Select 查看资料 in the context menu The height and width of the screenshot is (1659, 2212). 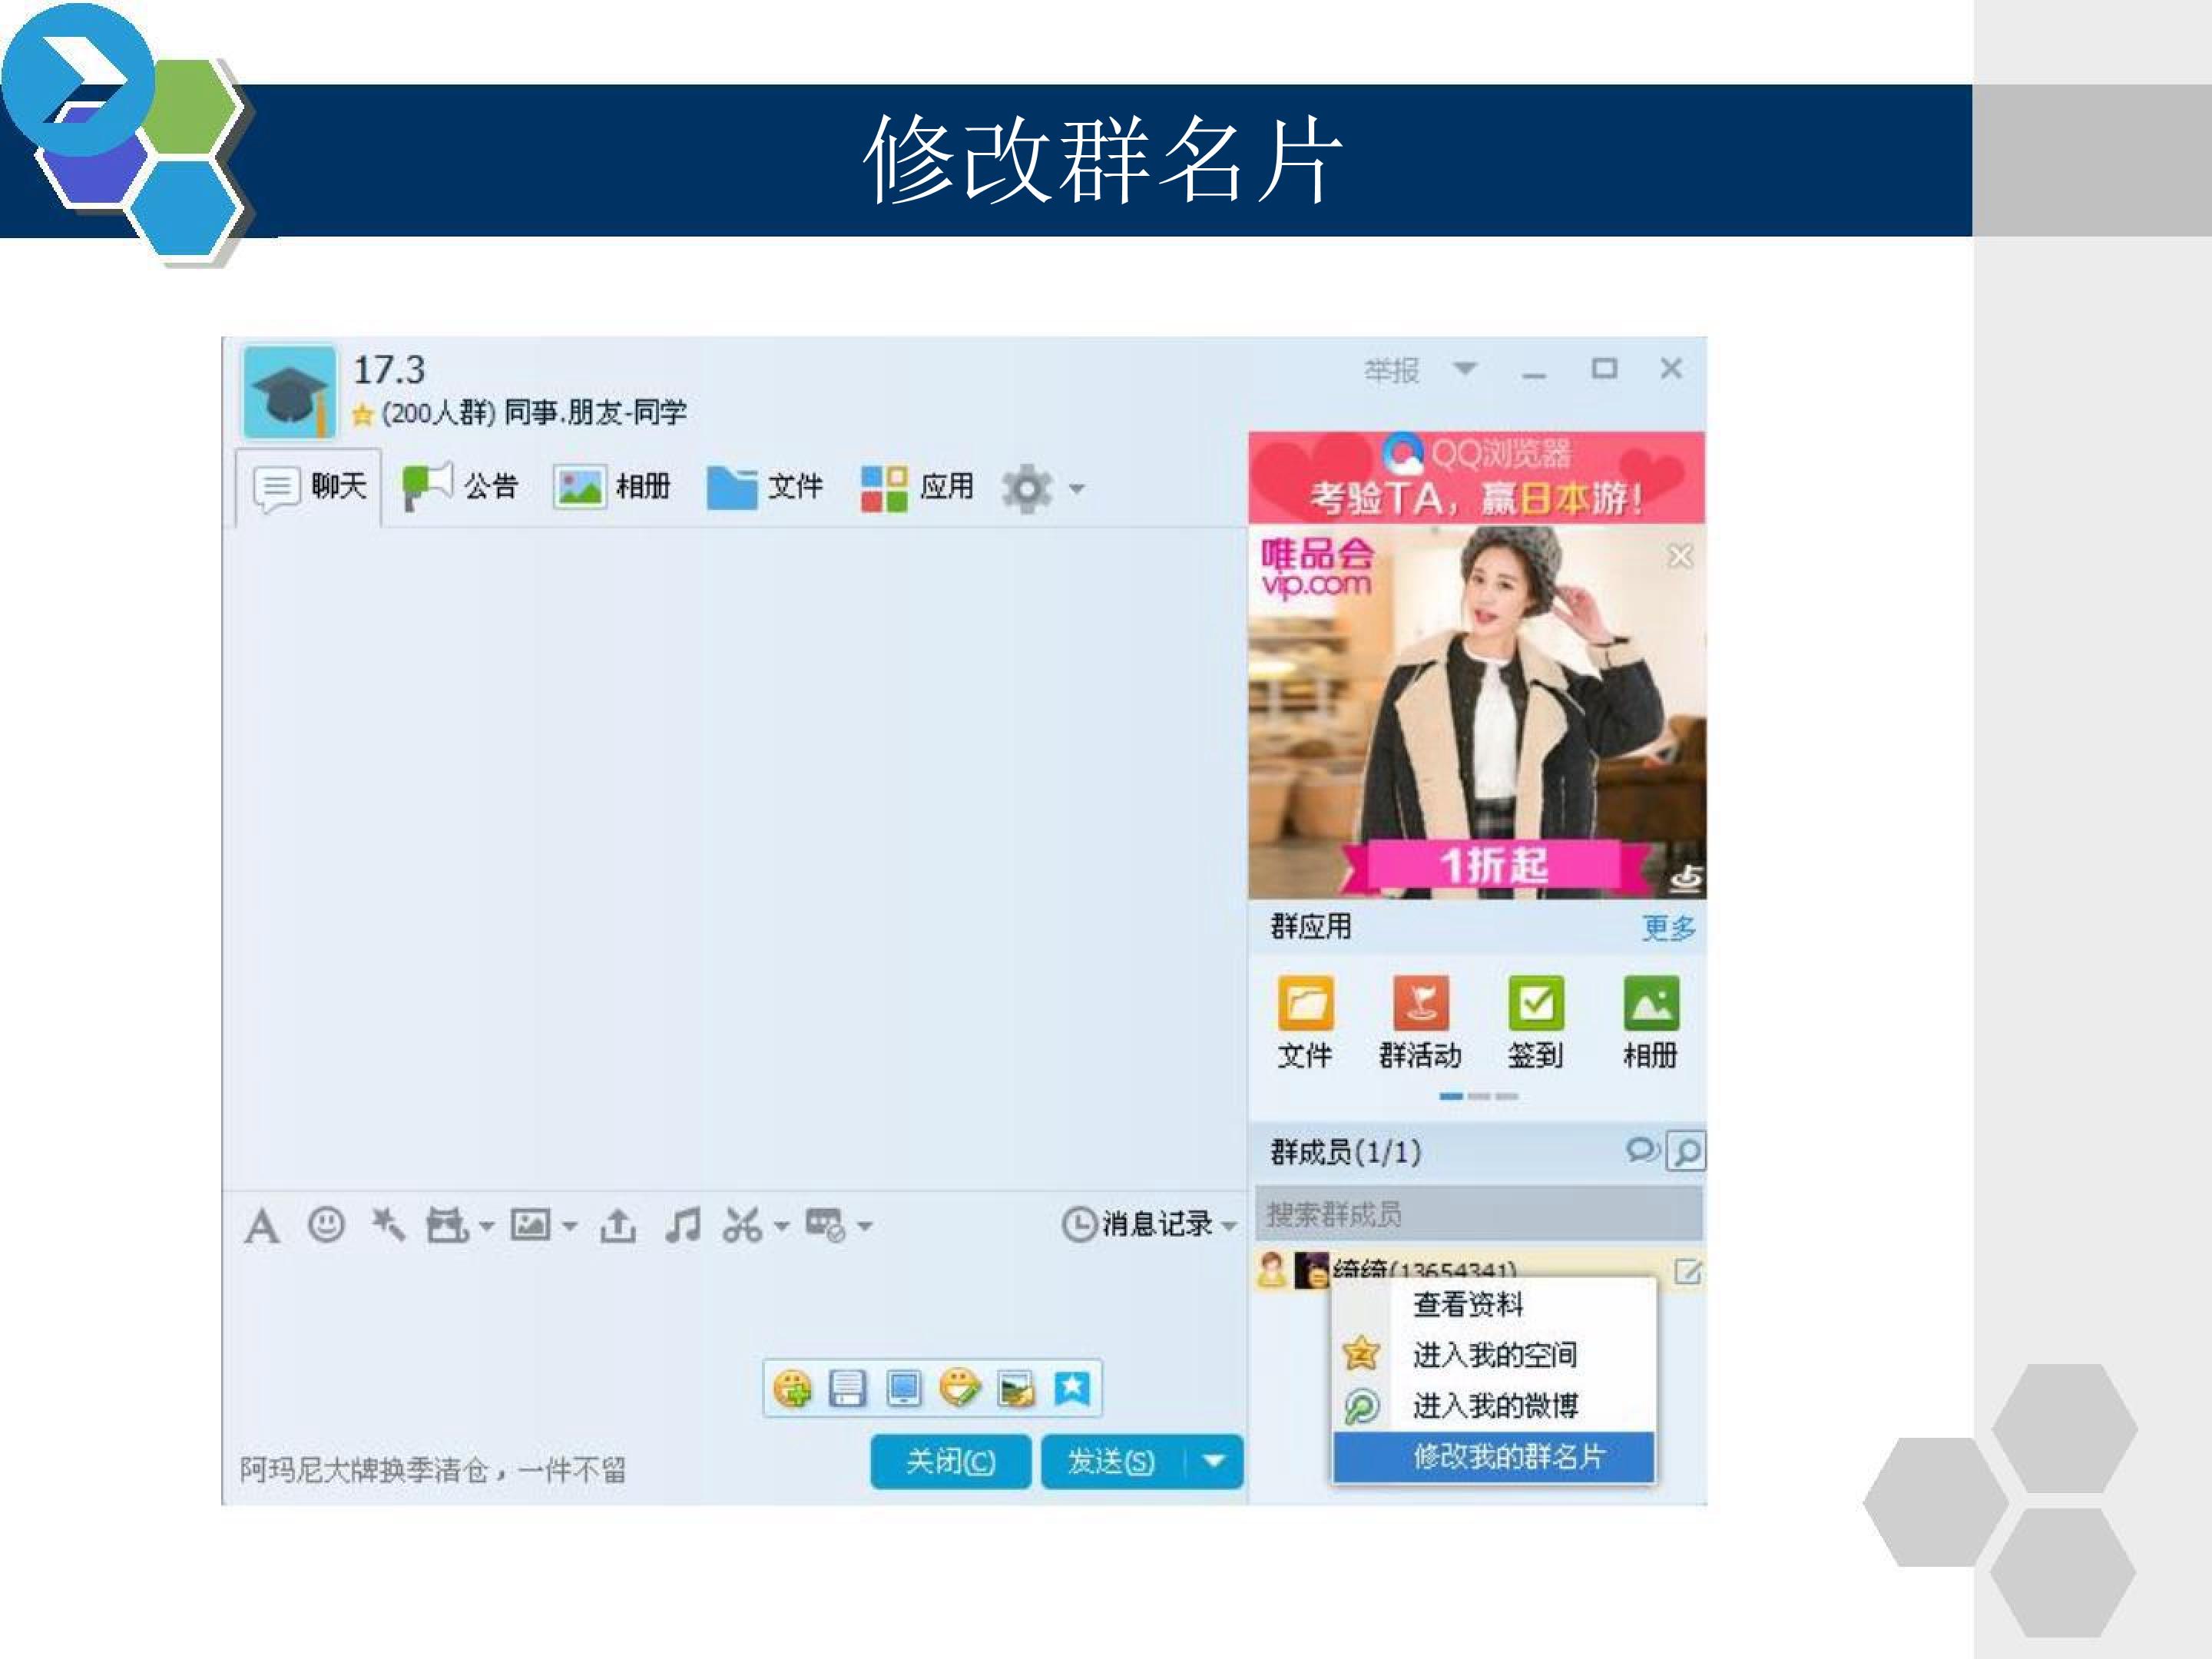pos(1494,1304)
